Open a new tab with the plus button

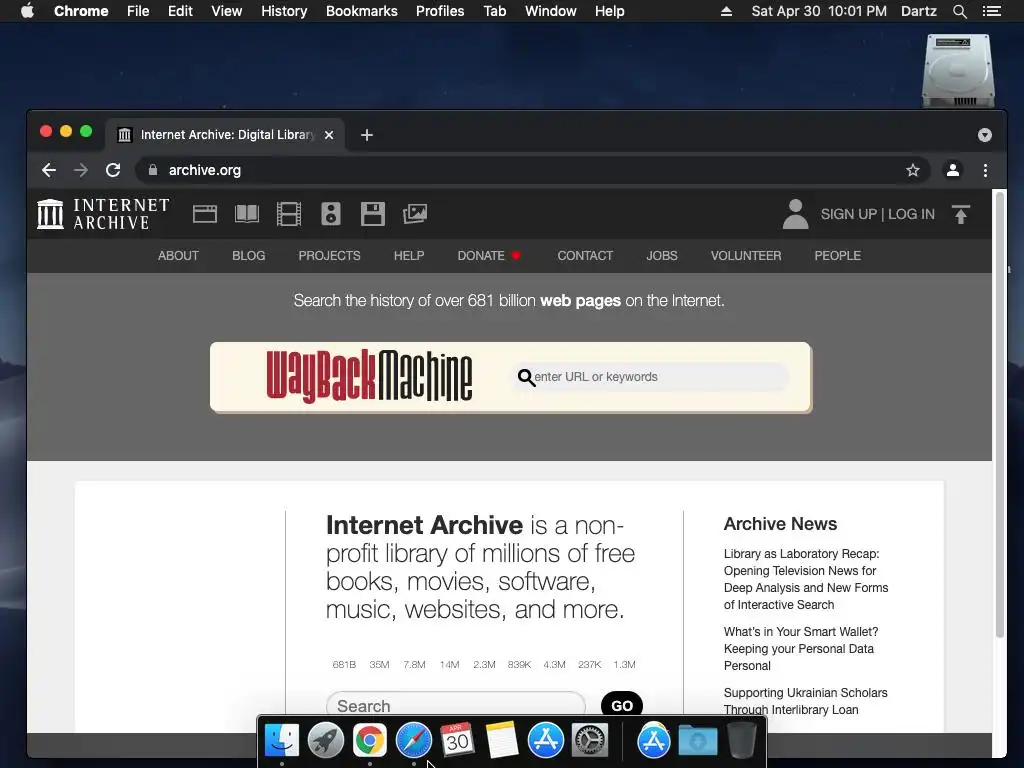coord(367,135)
